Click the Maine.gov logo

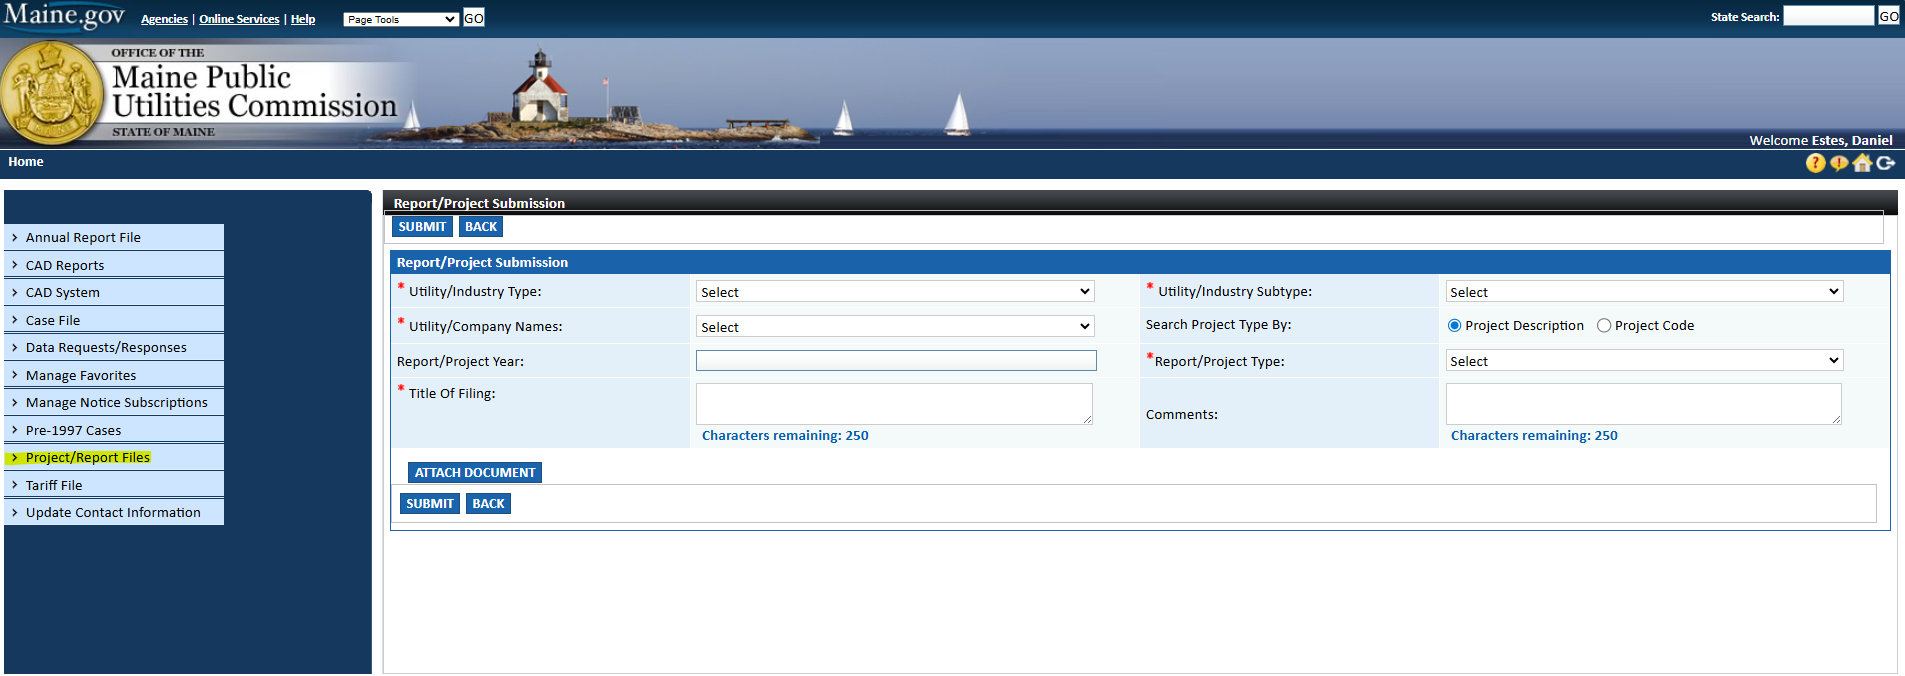coord(65,15)
